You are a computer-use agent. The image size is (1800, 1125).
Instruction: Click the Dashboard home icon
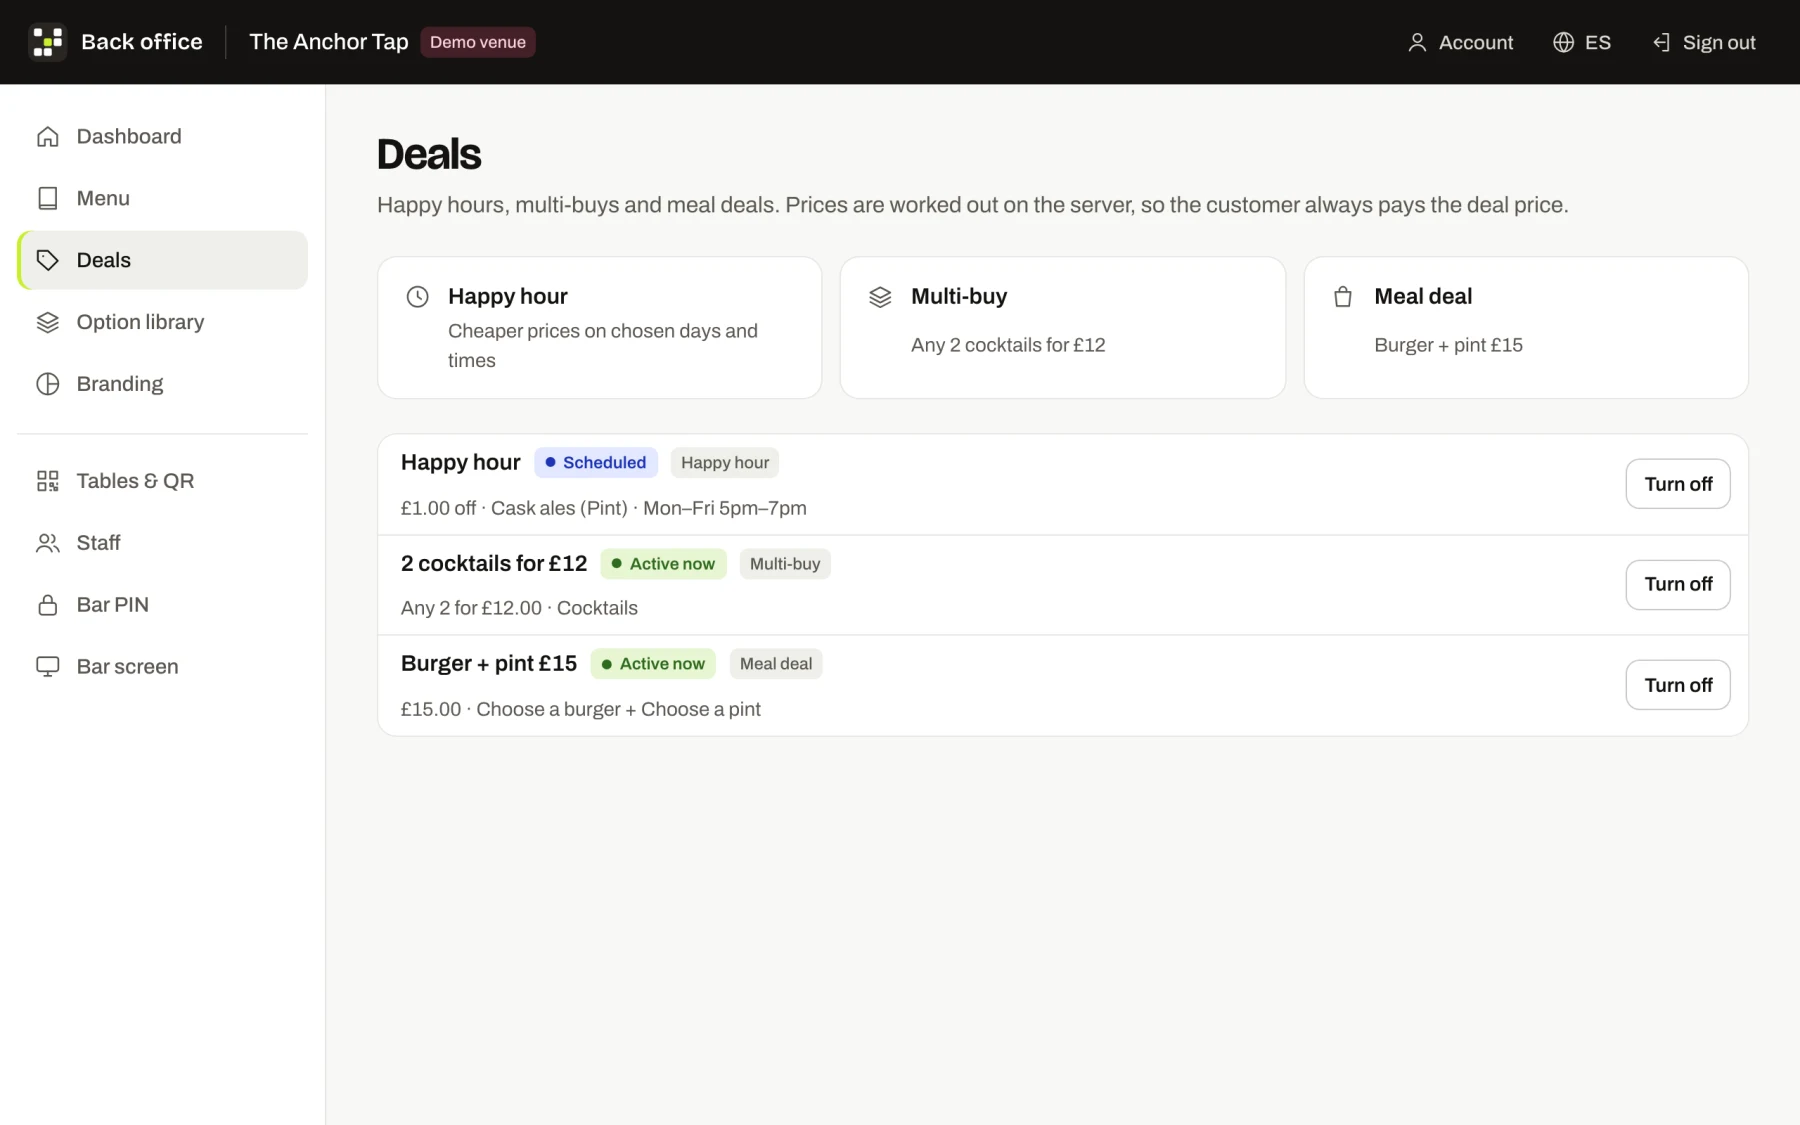point(48,137)
